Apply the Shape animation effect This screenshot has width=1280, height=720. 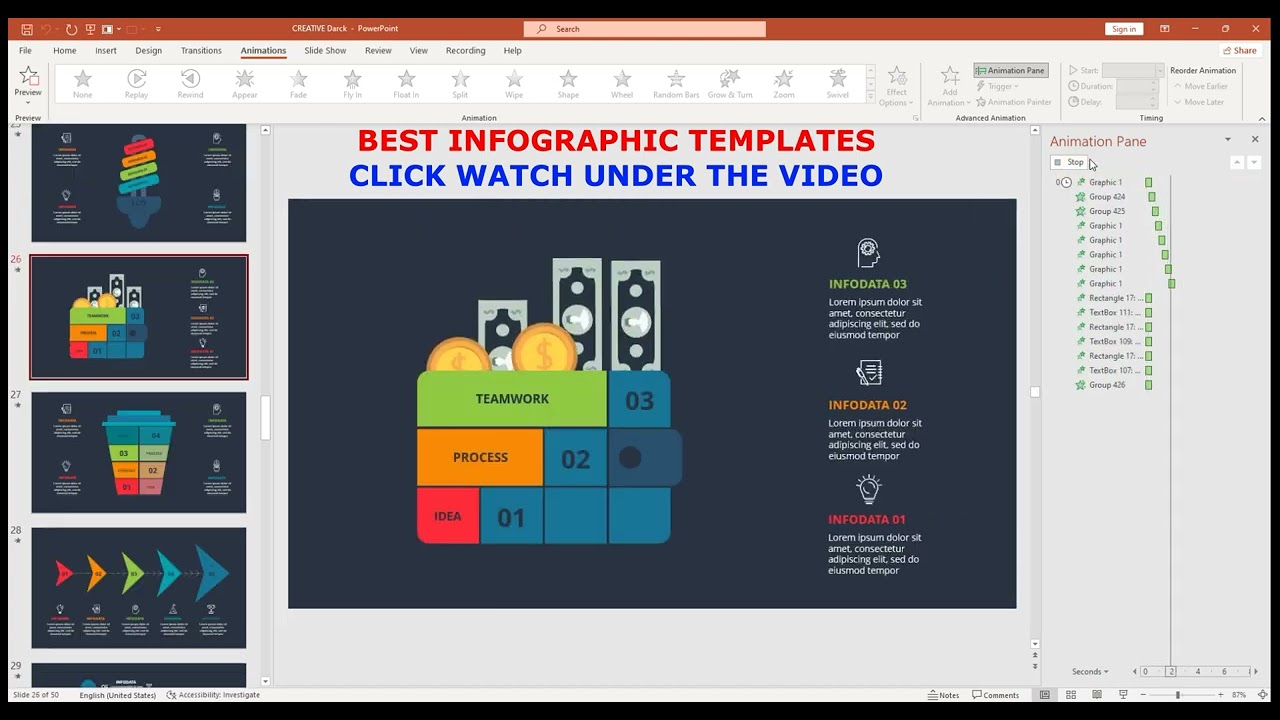tap(568, 84)
